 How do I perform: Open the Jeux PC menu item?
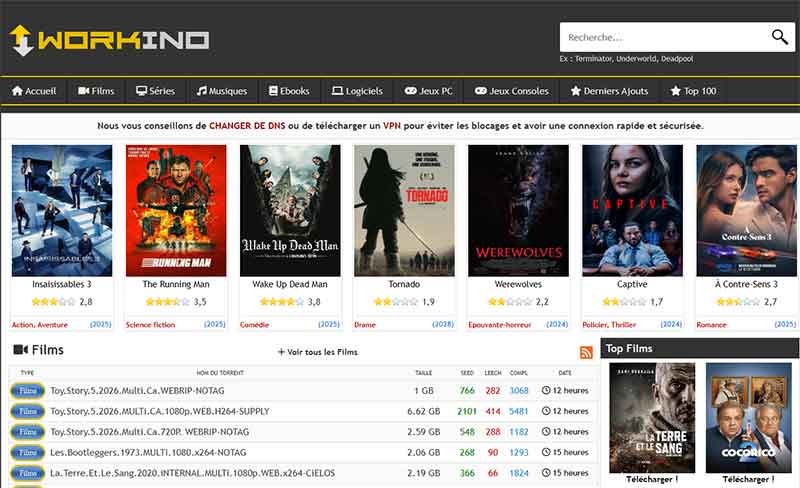(429, 91)
